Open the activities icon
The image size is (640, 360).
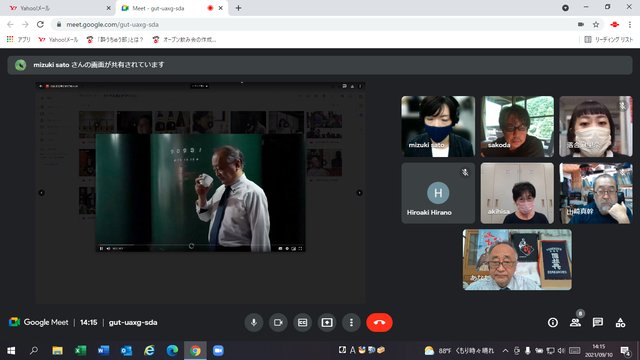tap(620, 322)
